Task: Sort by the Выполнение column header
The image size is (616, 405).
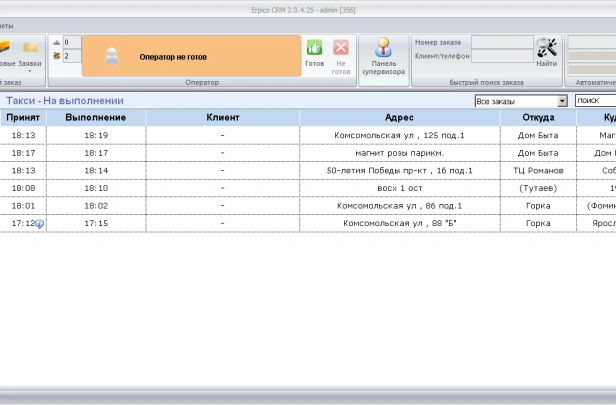Action: (x=96, y=118)
